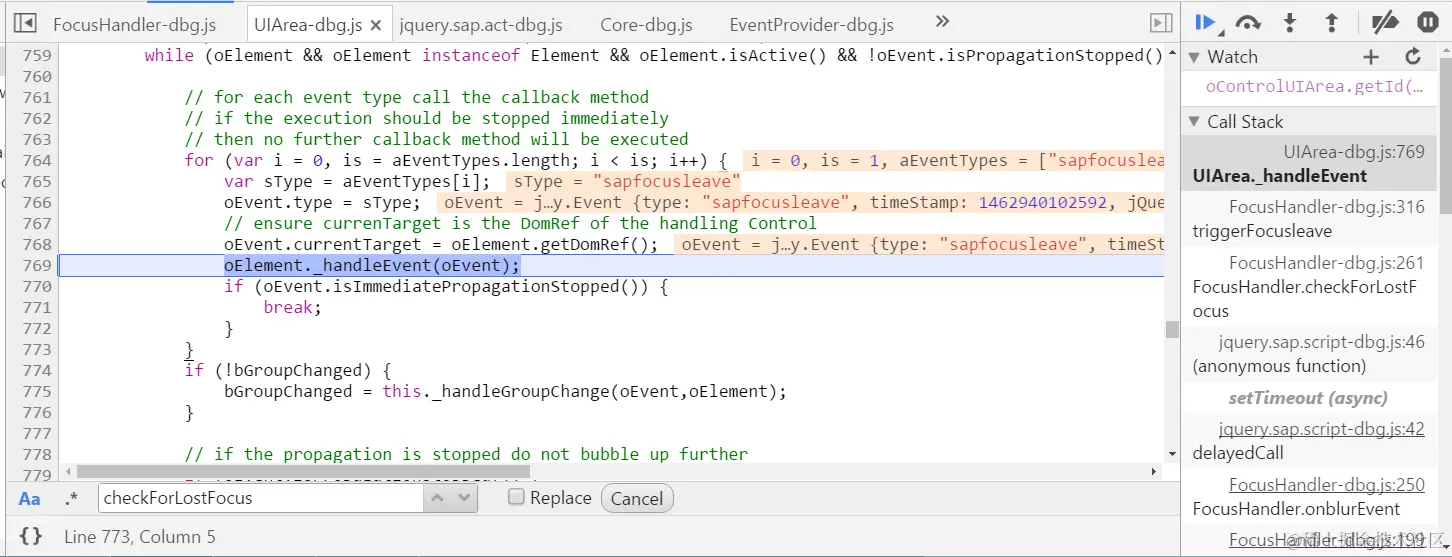
Task: Toggle regex search option
Action: pos(71,499)
